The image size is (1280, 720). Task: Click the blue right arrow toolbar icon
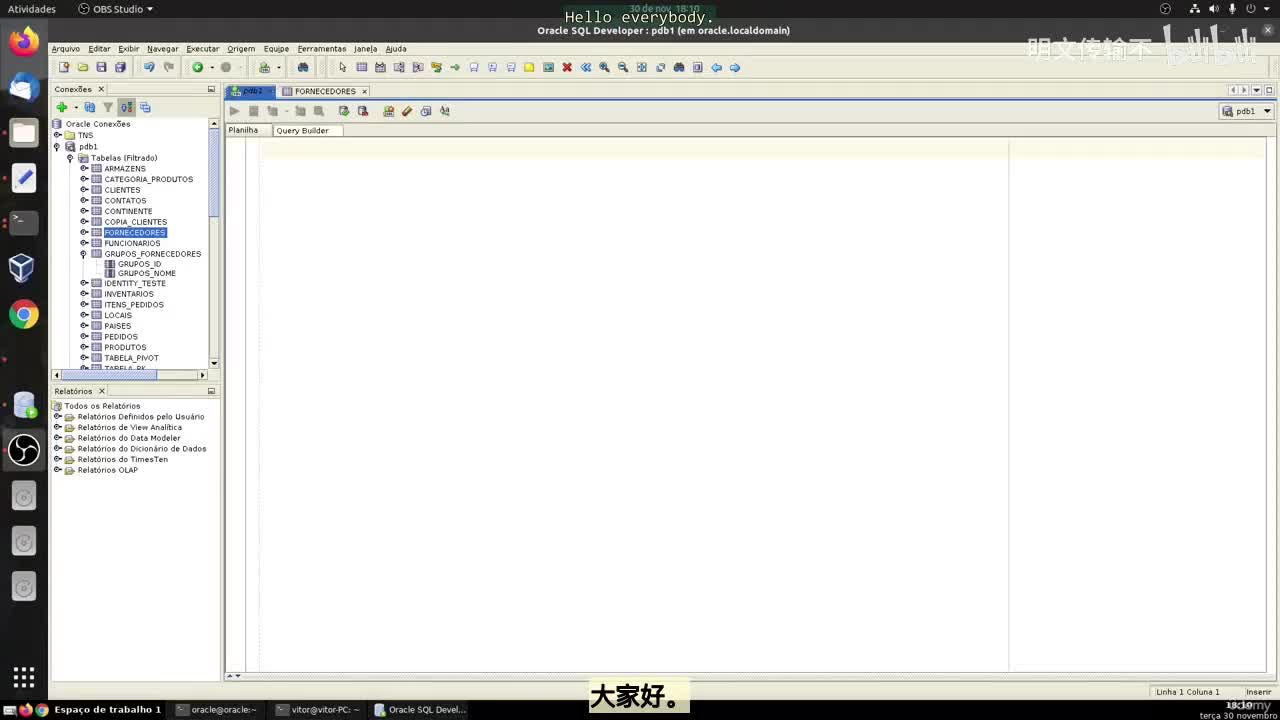[735, 68]
